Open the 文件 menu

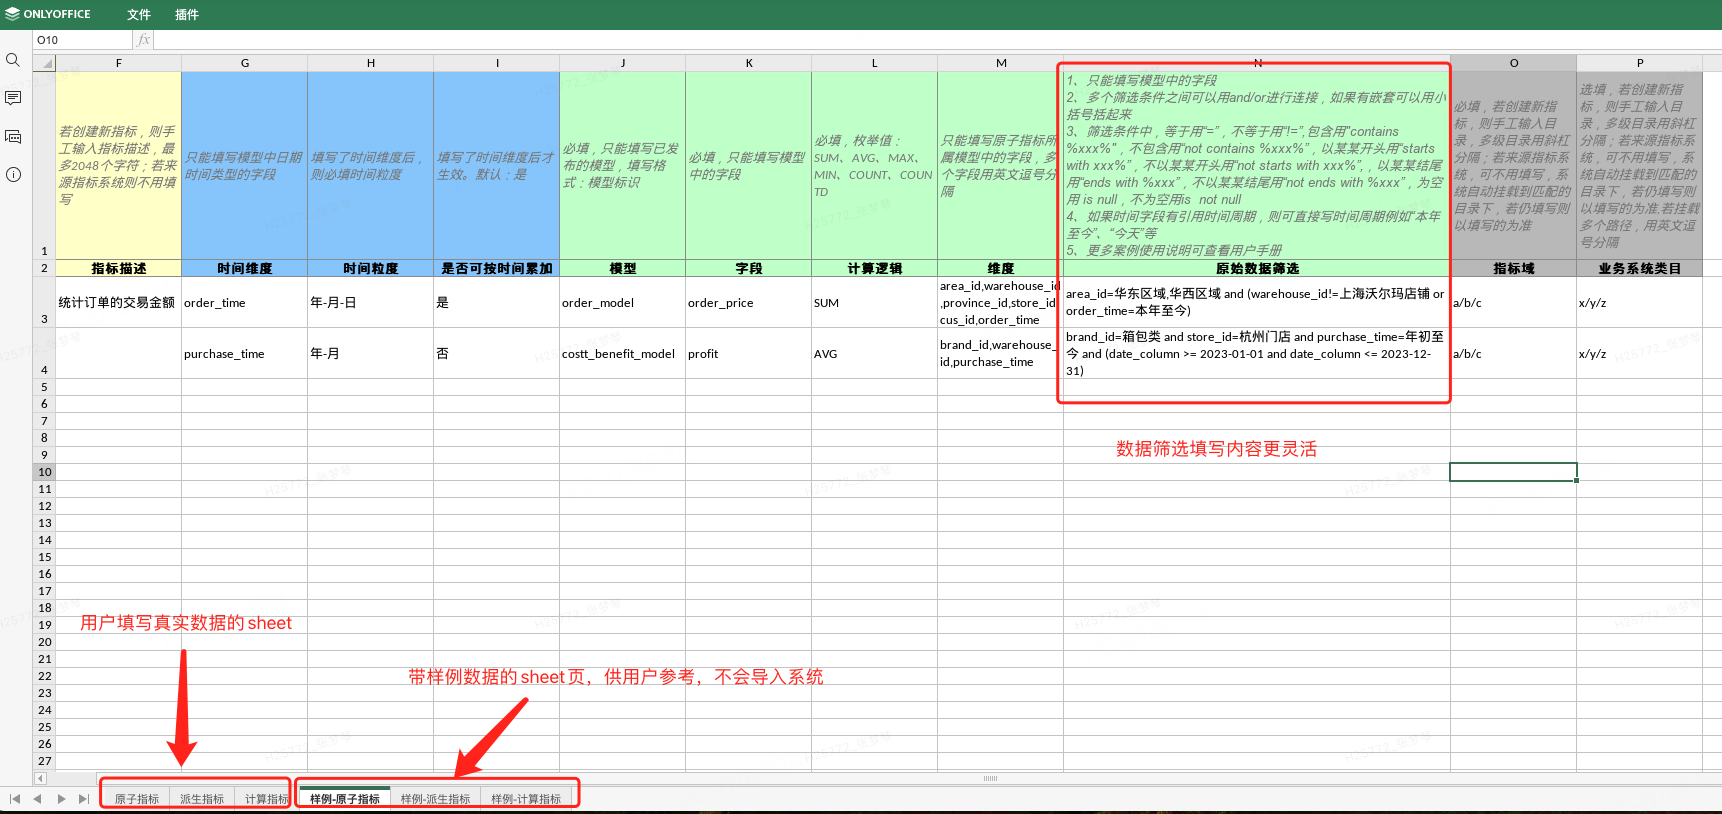tap(139, 14)
